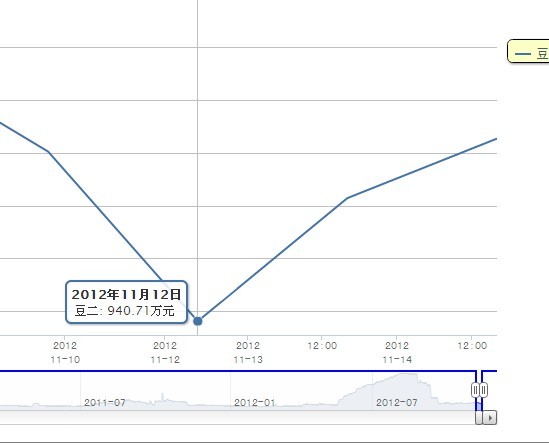Click the 12:00 label after 11-14

(x=472, y=346)
